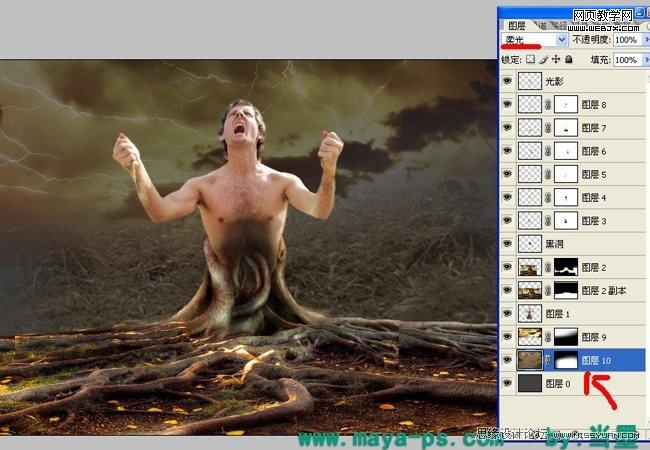Image resolution: width=650 pixels, height=450 pixels.
Task: Toggle visibility of 图层 9
Action: pos(507,336)
